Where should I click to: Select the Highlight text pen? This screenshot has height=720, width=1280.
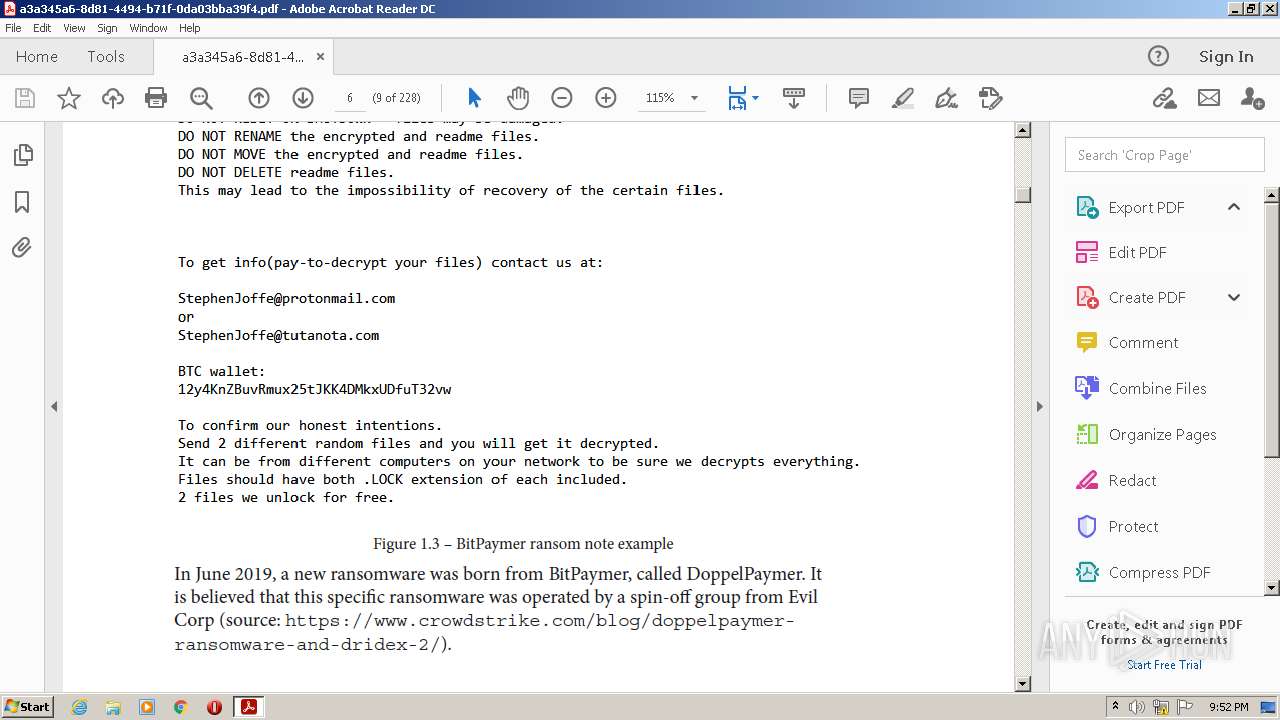tap(902, 98)
